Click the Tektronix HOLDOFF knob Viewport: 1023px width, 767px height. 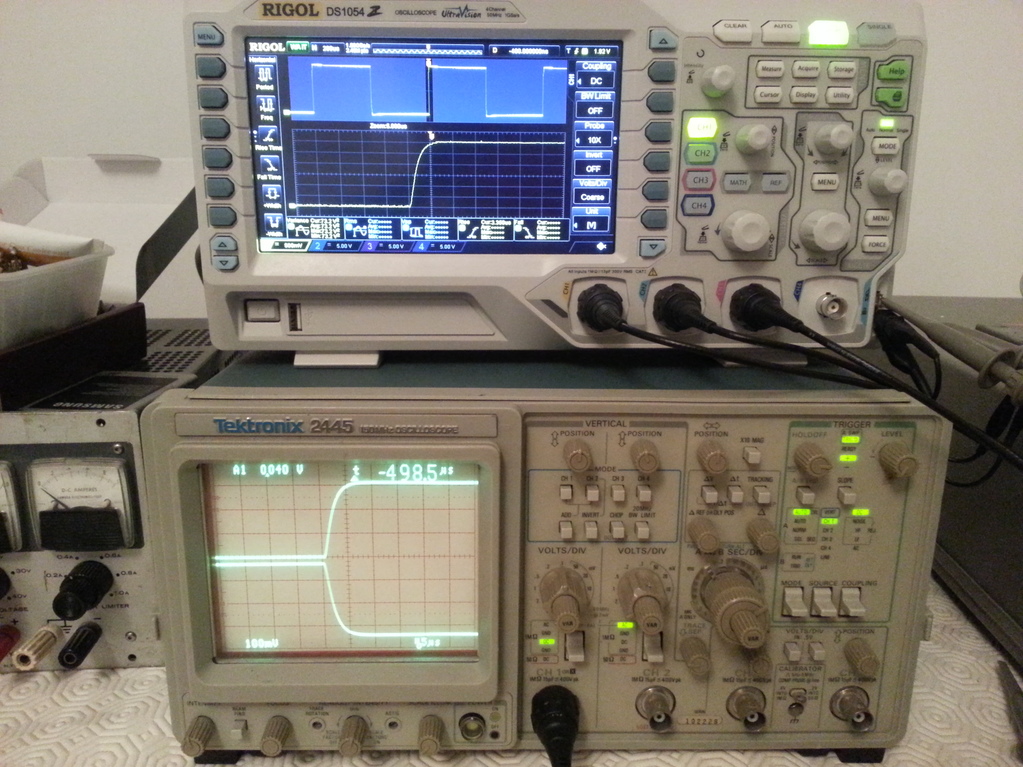pos(812,459)
